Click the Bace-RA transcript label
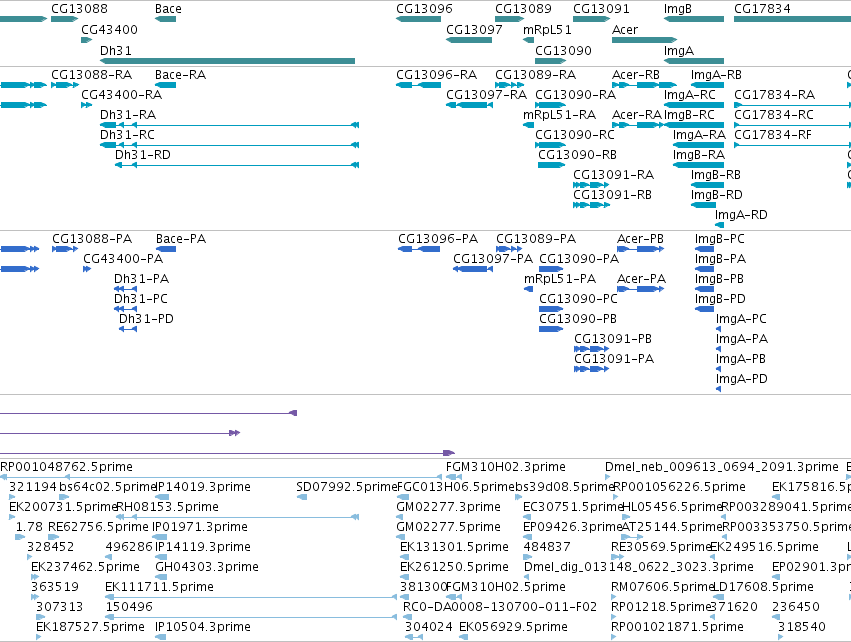 tap(180, 74)
